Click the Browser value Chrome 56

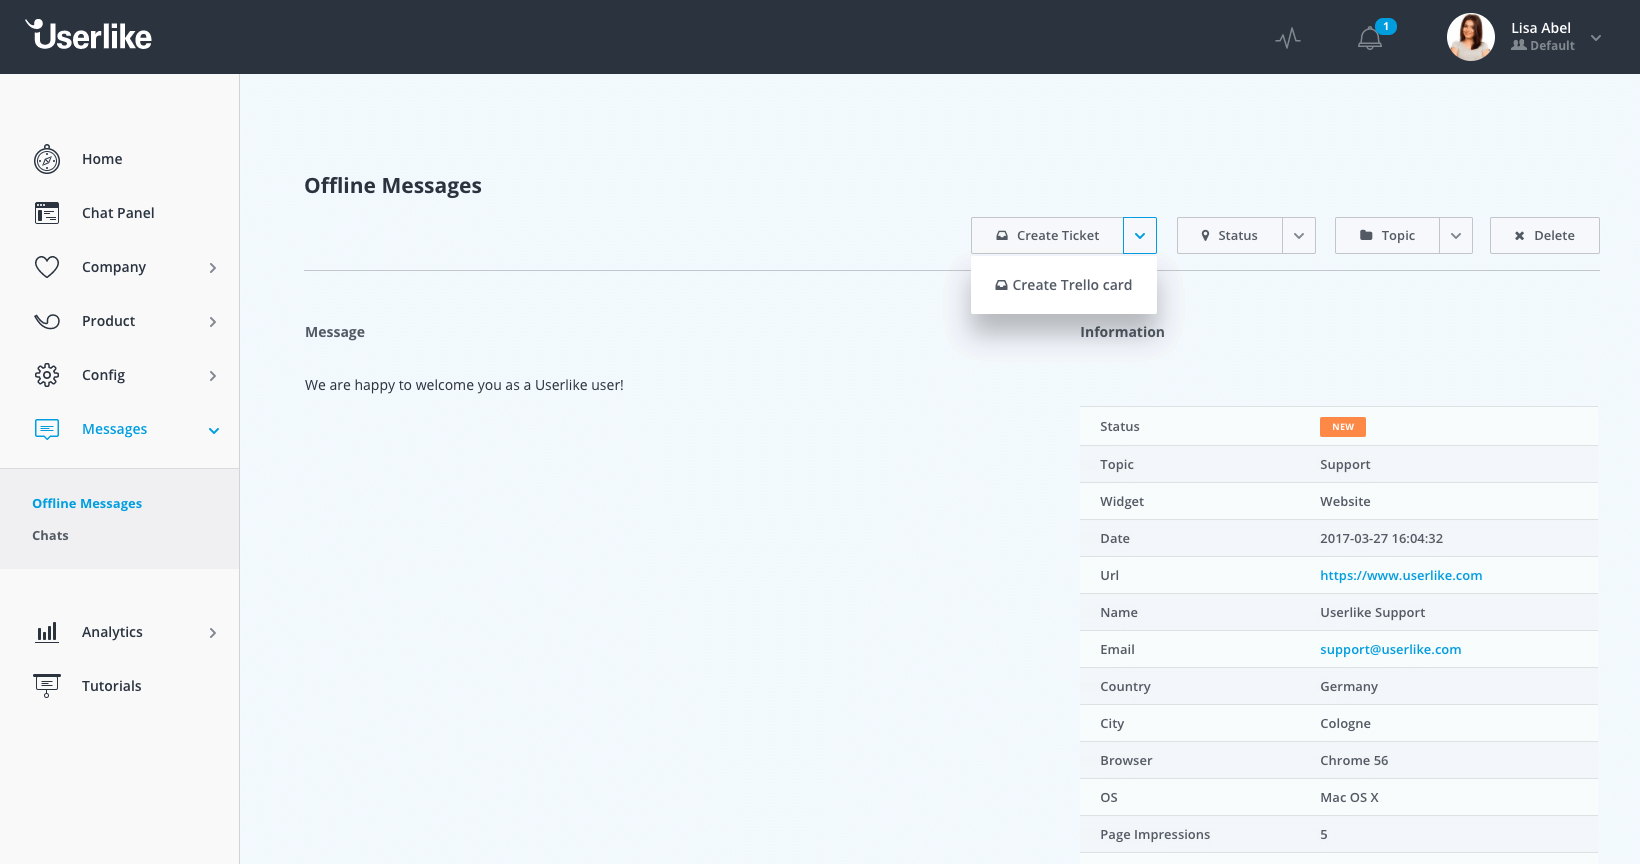[x=1354, y=760]
